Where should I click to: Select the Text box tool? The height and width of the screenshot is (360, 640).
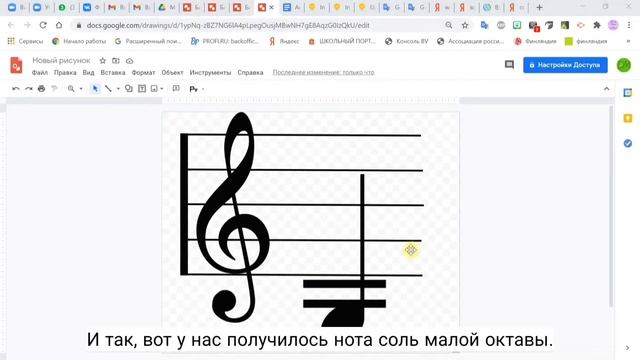[x=142, y=89]
